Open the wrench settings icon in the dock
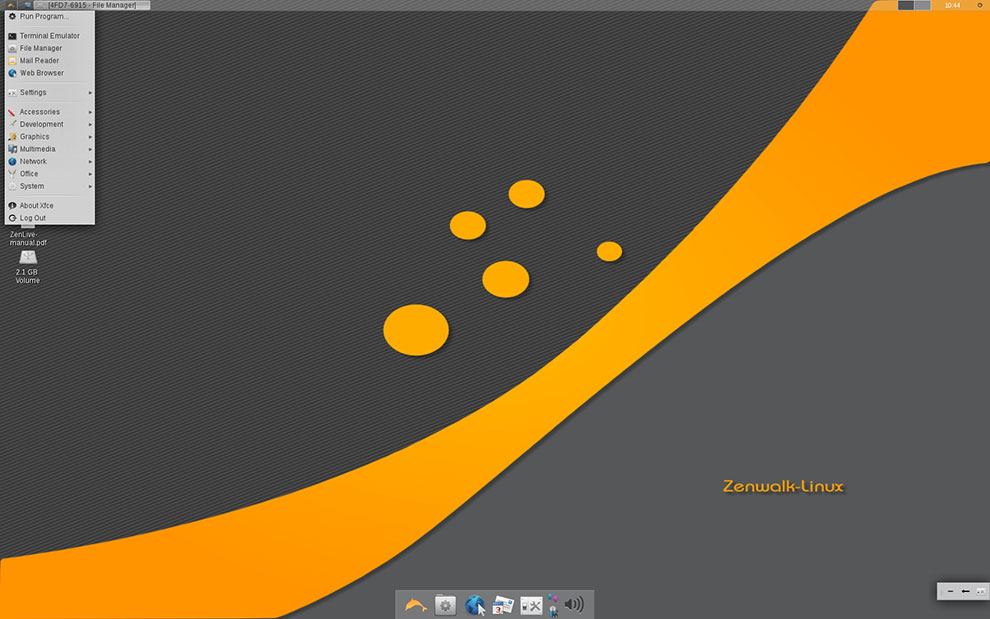990x619 pixels. [531, 606]
